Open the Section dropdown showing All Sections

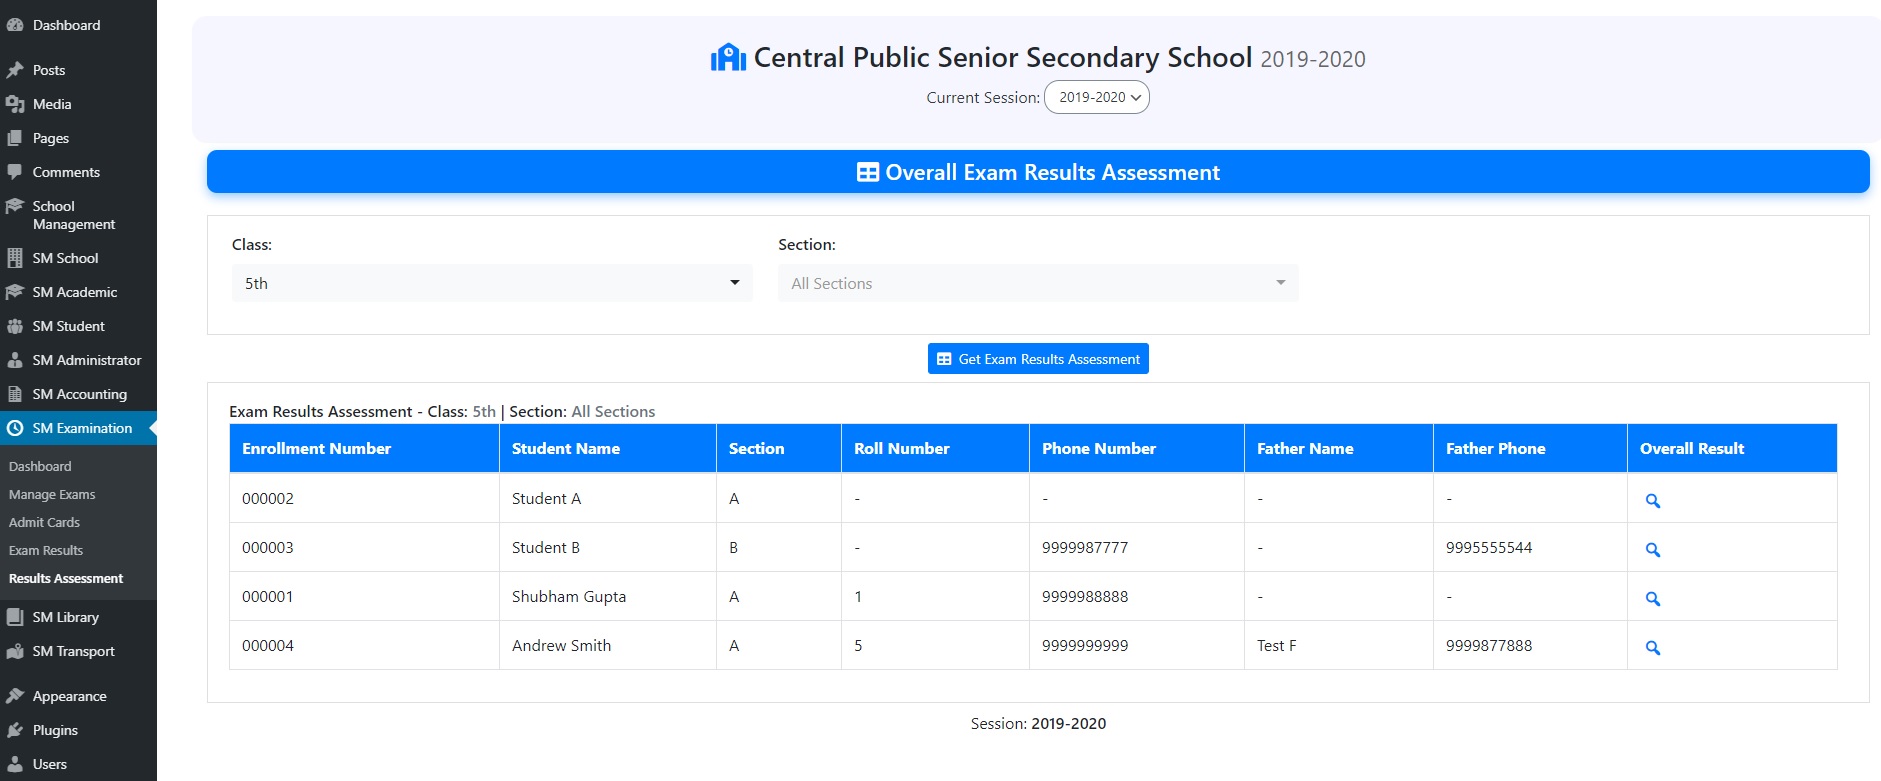[x=1038, y=283]
